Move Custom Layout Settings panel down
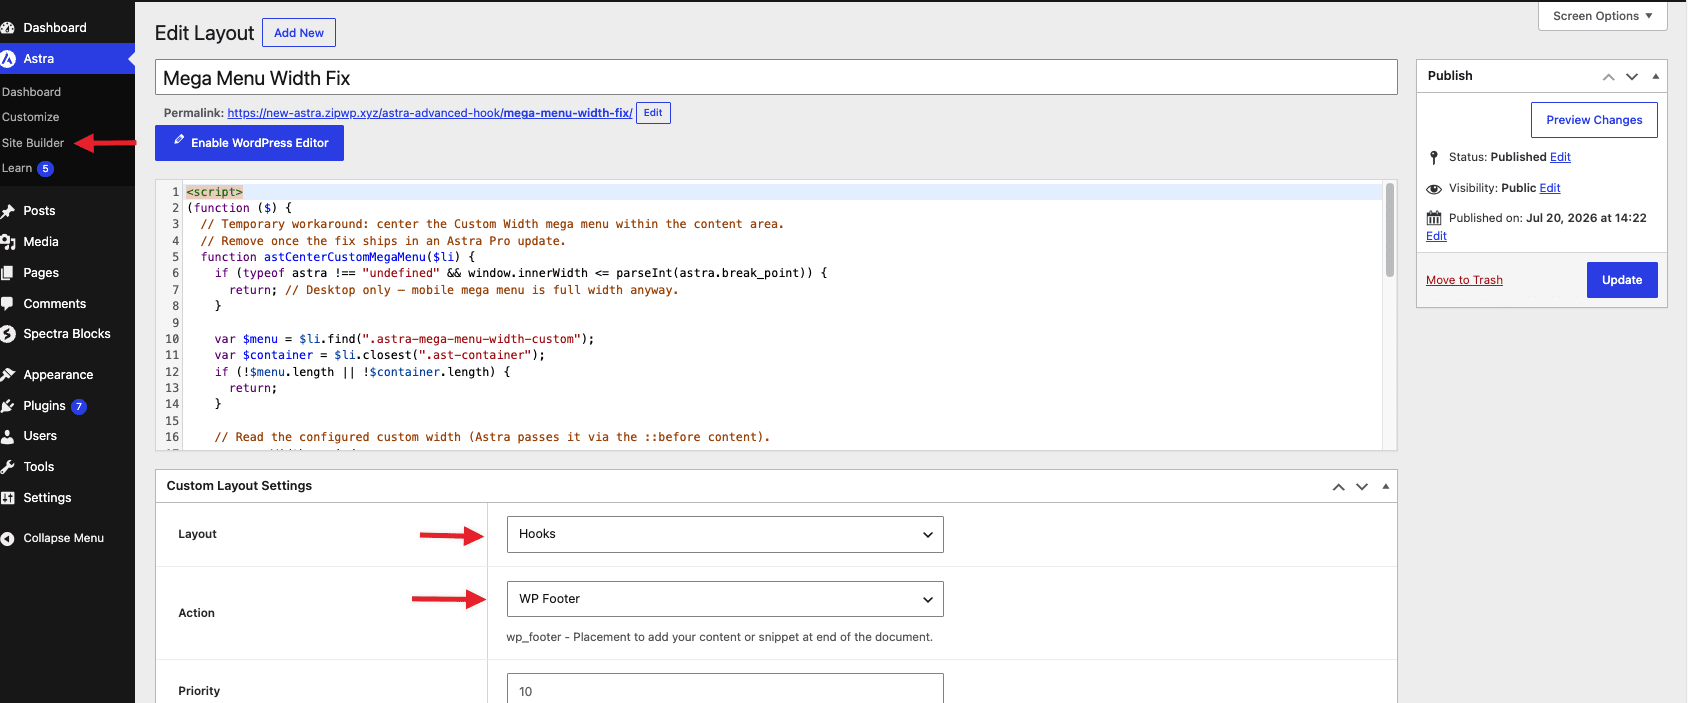The height and width of the screenshot is (703, 1688). coord(1362,486)
